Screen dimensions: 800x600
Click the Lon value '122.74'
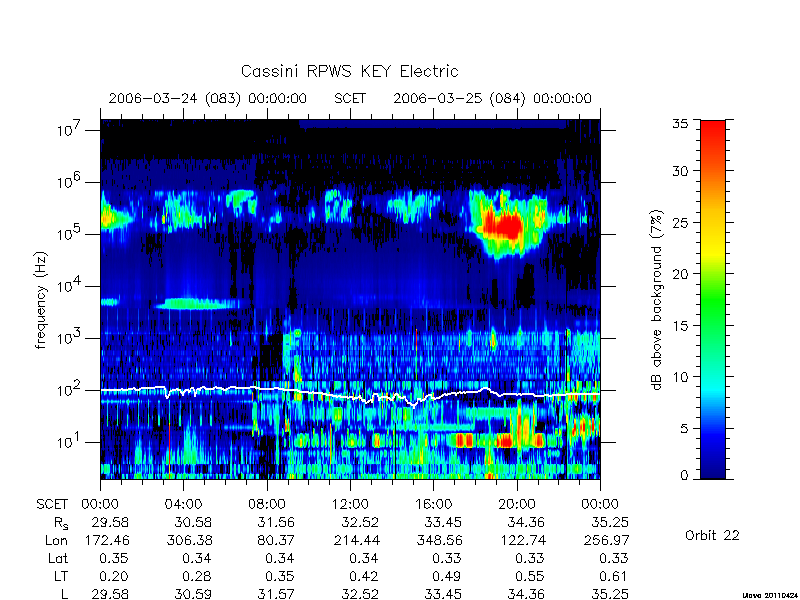click(523, 540)
